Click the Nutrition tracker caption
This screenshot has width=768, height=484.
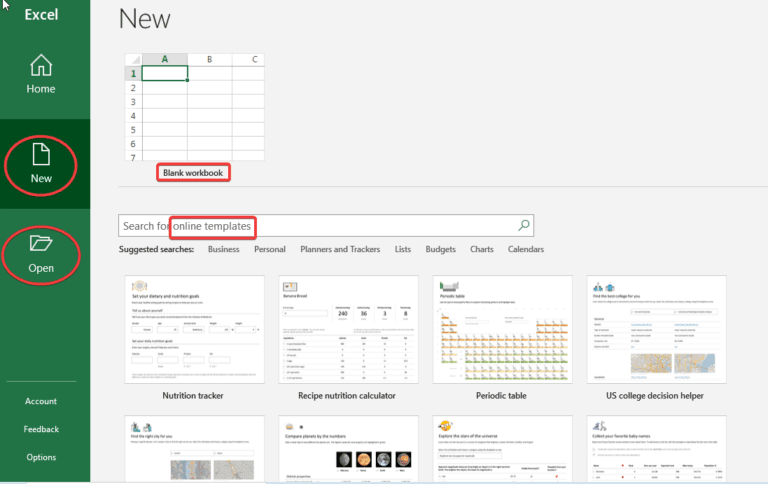(x=192, y=396)
